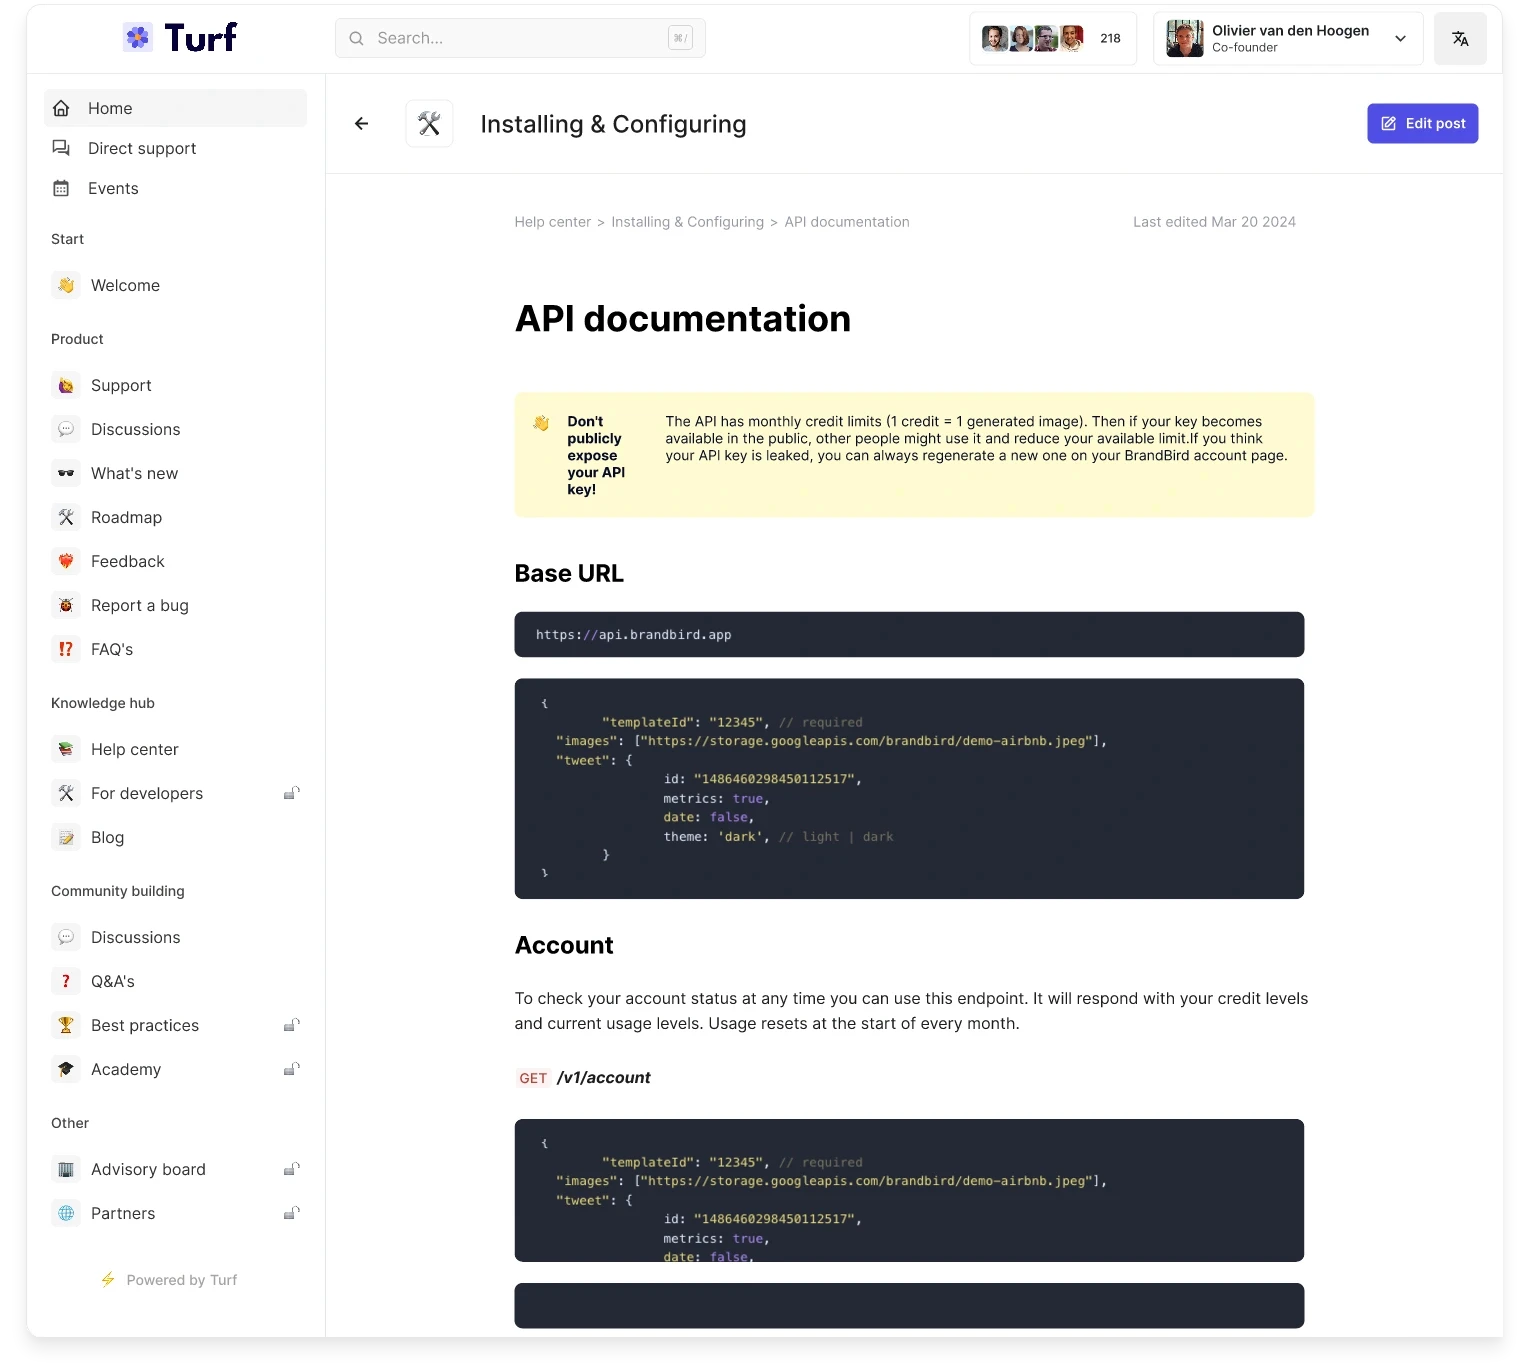Select the Feedback heart icon
Viewport: 1519px width, 1365px height.
point(66,561)
